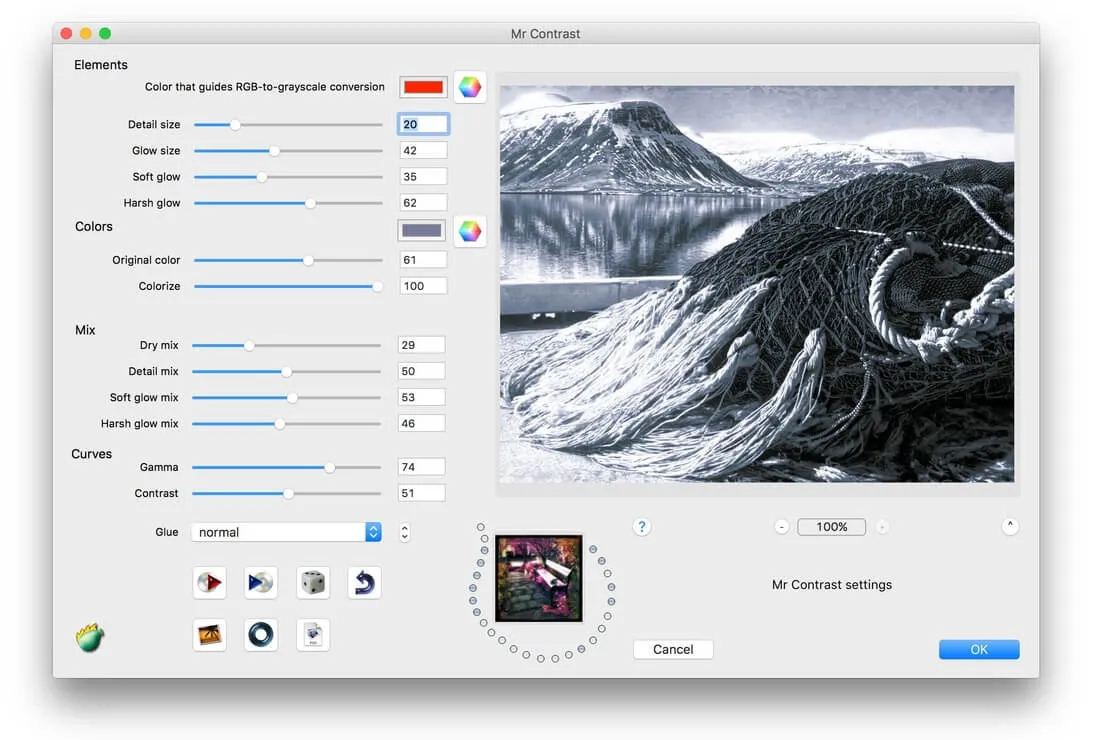Click the flame logo at bottom left
1100x740 pixels.
click(89, 637)
